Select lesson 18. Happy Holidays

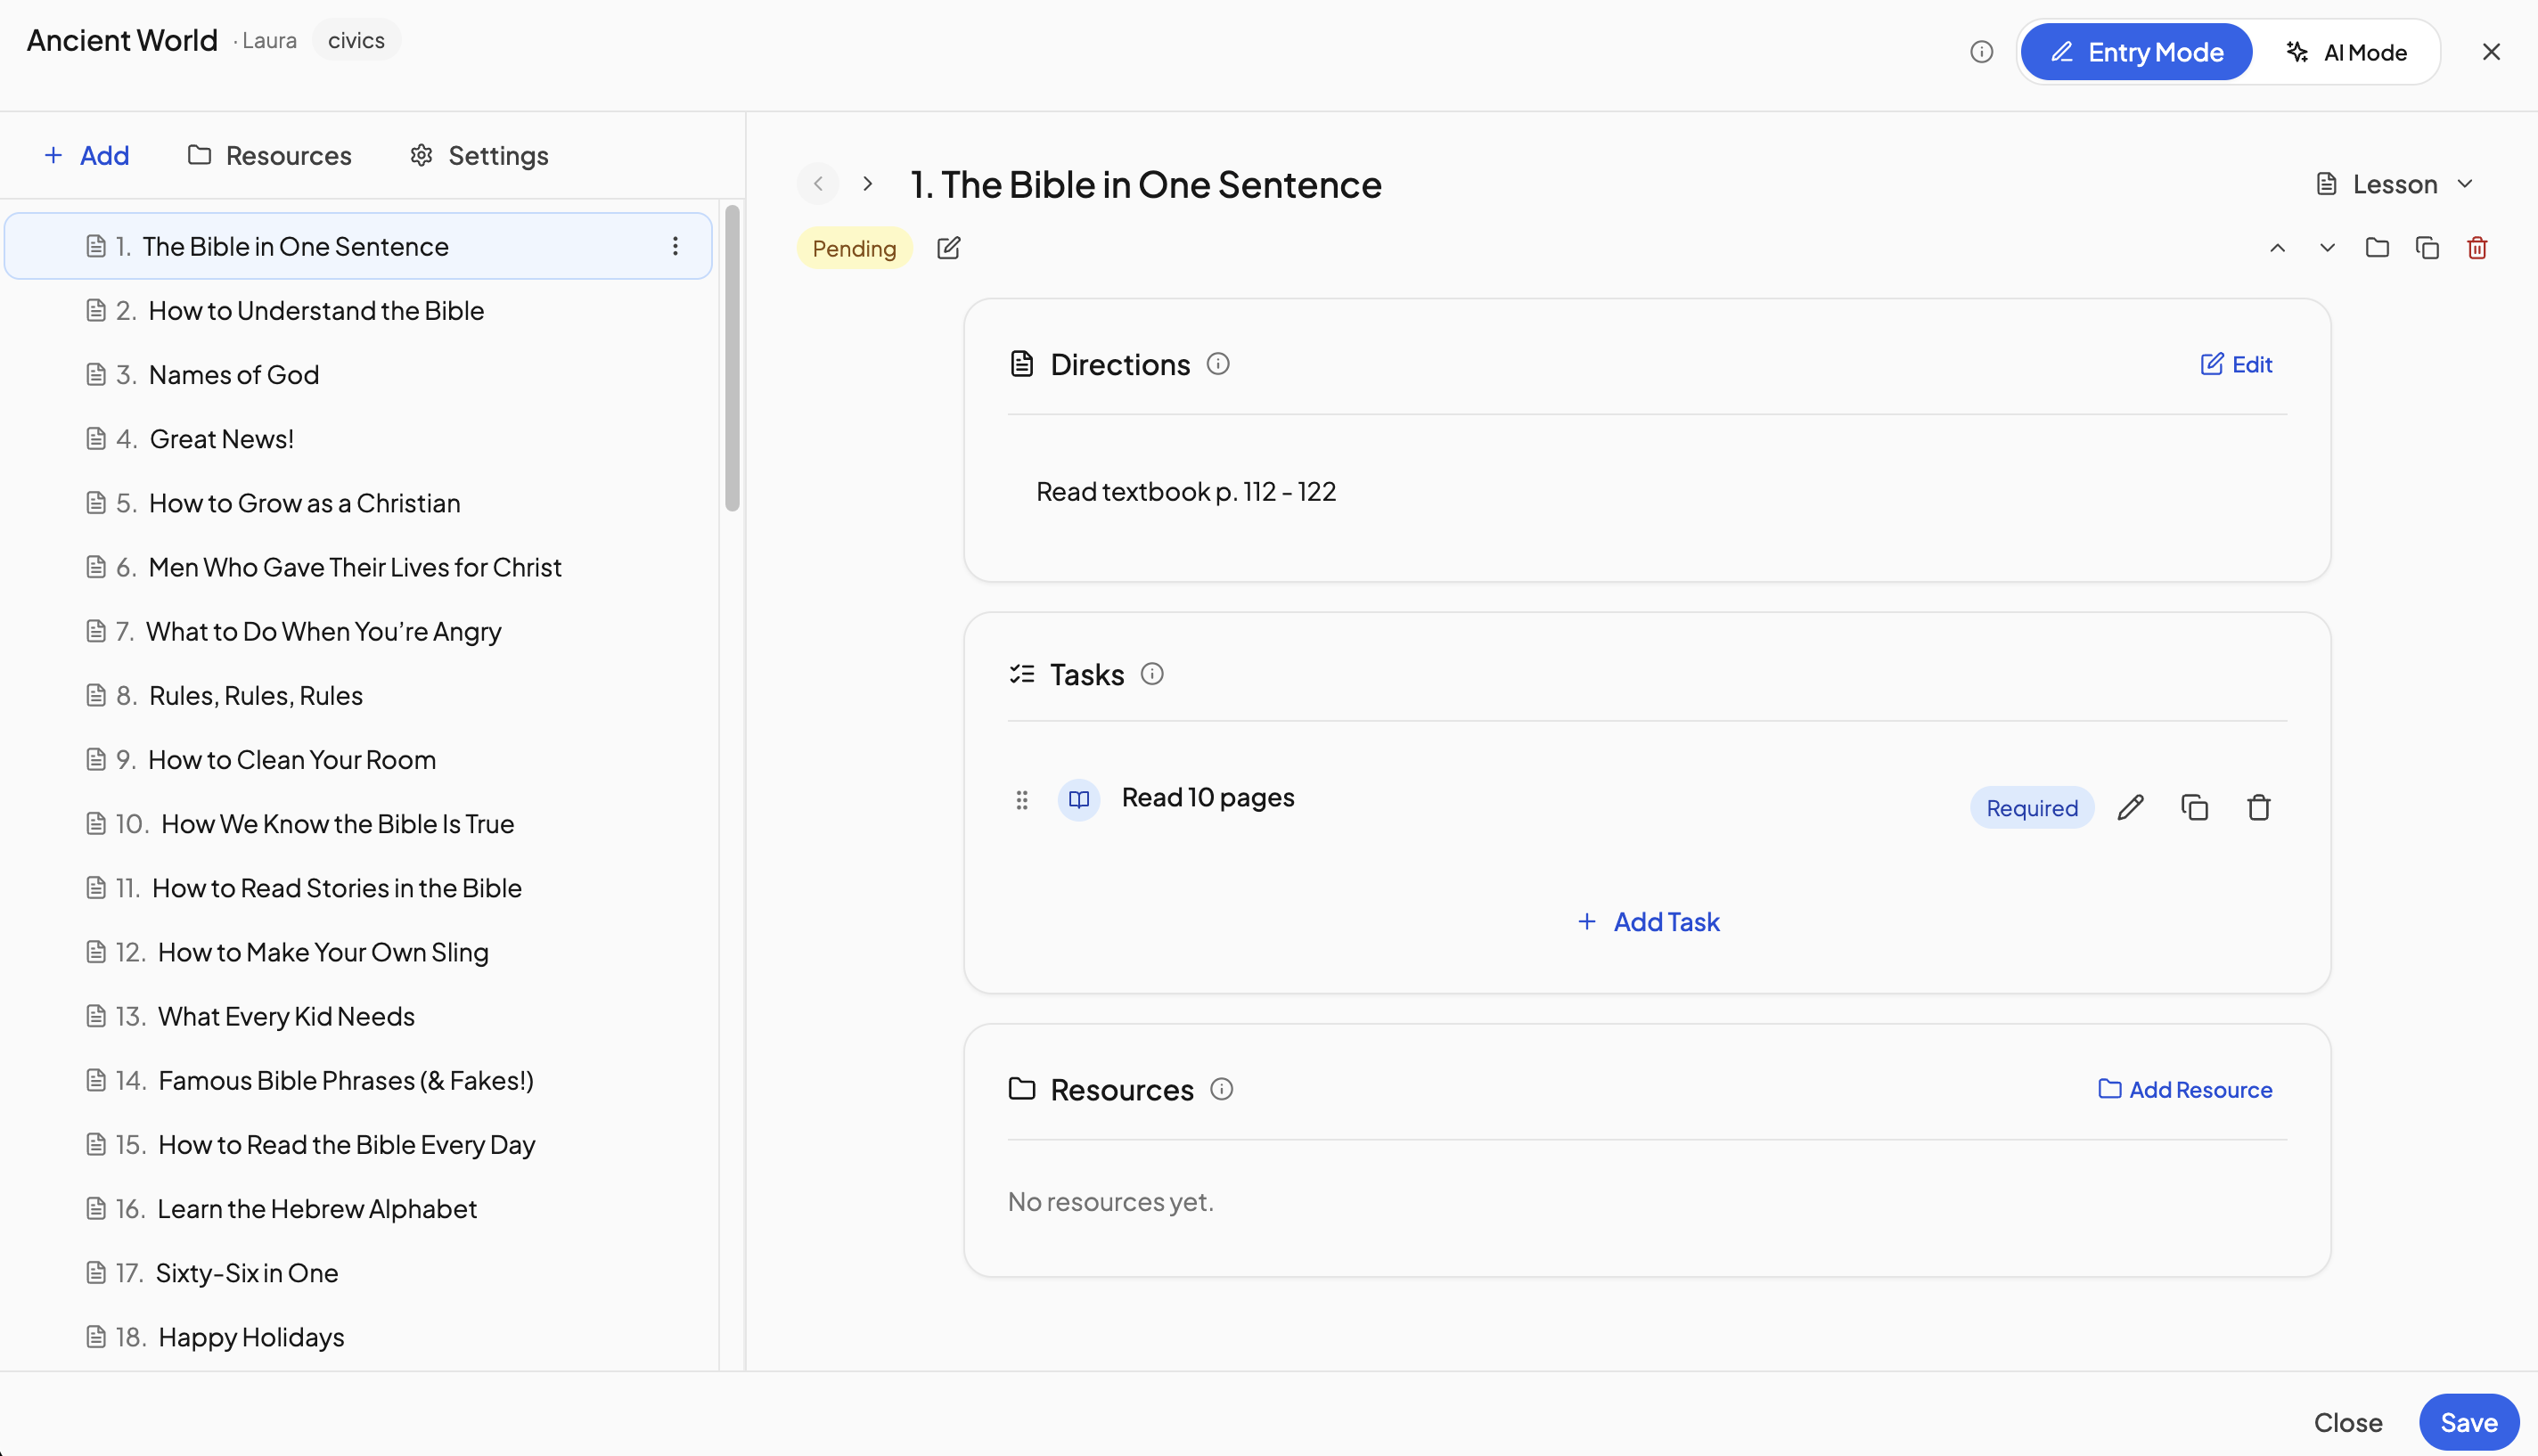coord(358,1337)
